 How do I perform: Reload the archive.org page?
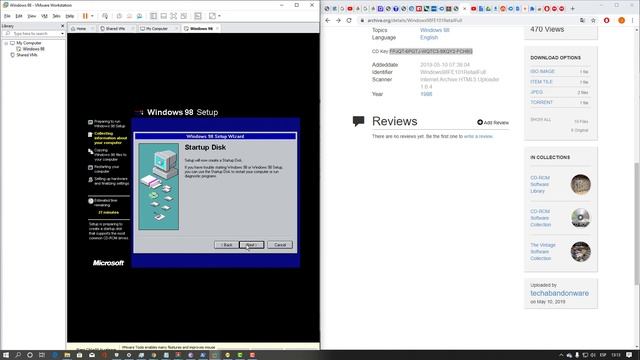tap(349, 20)
